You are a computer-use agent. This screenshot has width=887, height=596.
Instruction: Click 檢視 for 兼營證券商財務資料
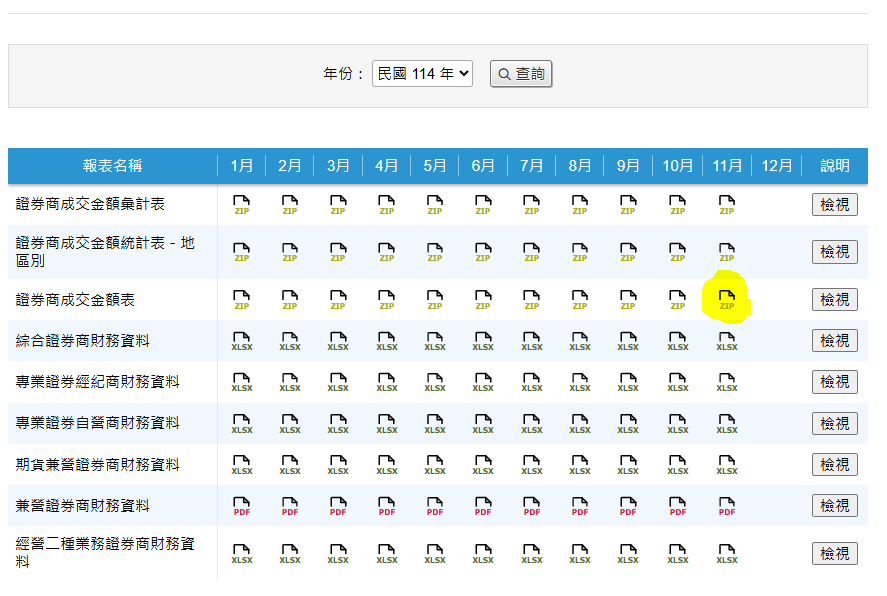834,506
